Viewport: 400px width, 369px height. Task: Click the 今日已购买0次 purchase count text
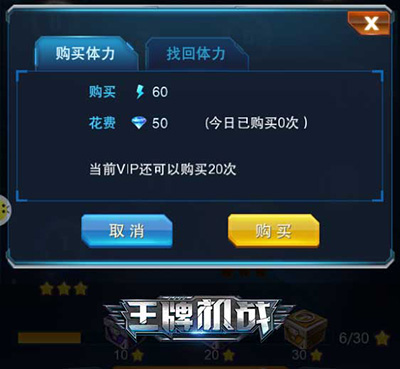tap(256, 123)
